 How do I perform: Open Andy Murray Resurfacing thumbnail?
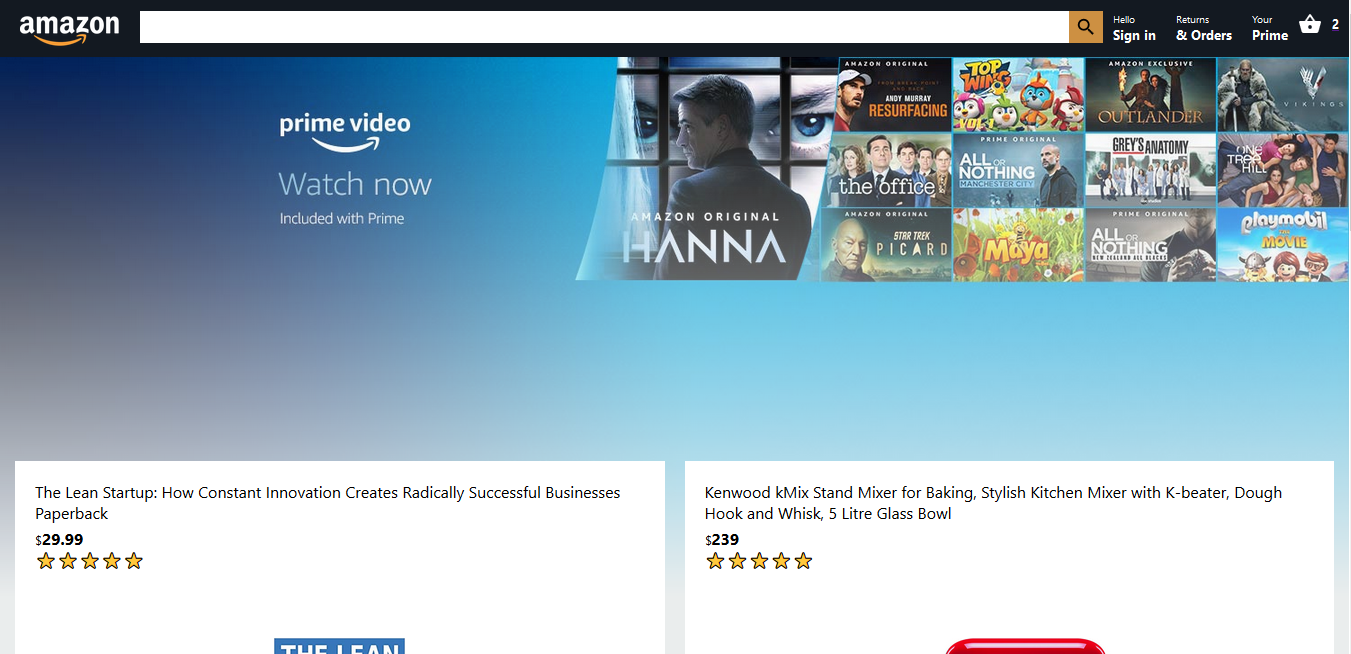[894, 95]
